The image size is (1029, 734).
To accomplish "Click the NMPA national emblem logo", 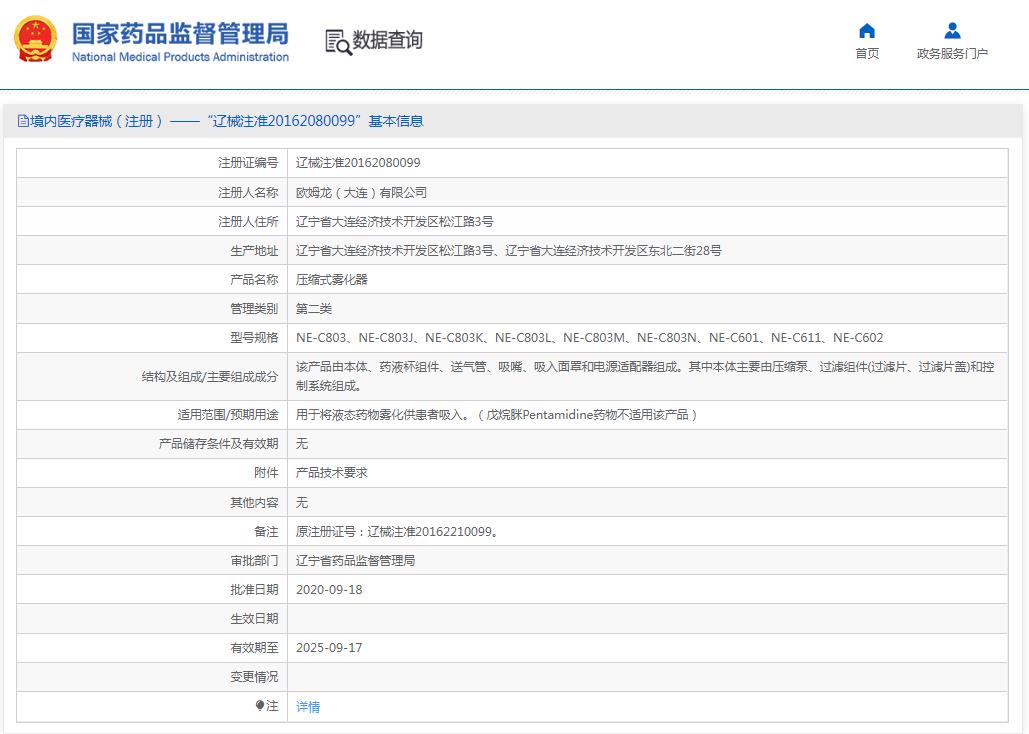I will [36, 40].
